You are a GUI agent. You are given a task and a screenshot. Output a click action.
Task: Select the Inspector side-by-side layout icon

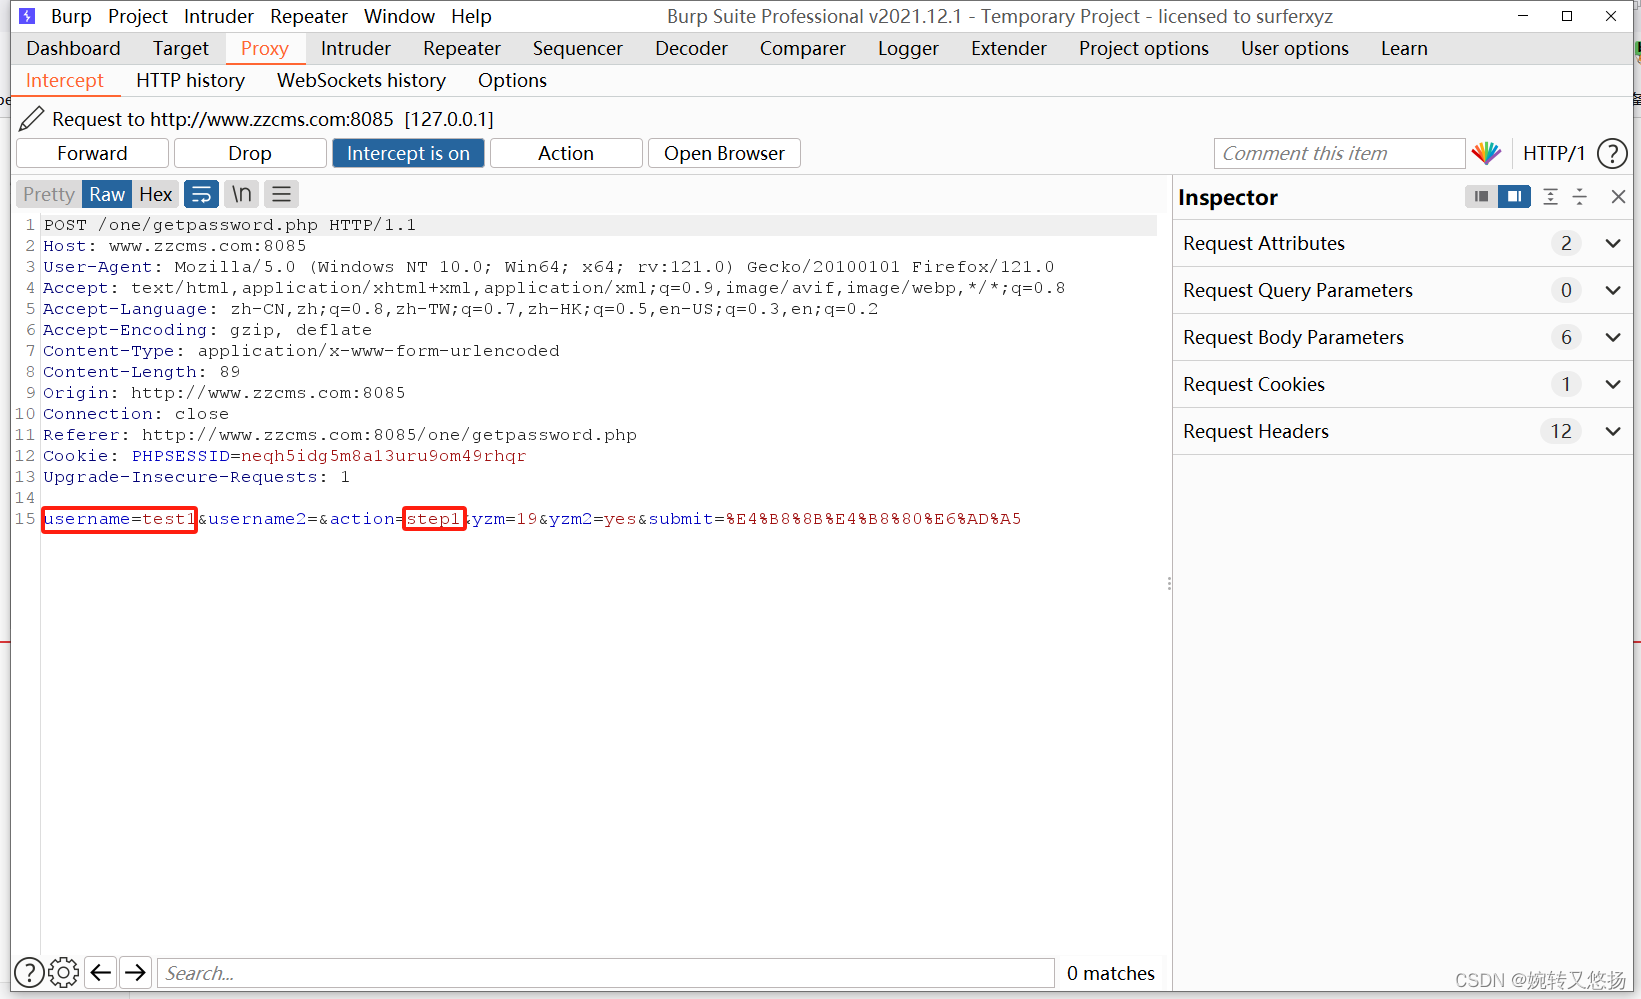tap(1515, 197)
